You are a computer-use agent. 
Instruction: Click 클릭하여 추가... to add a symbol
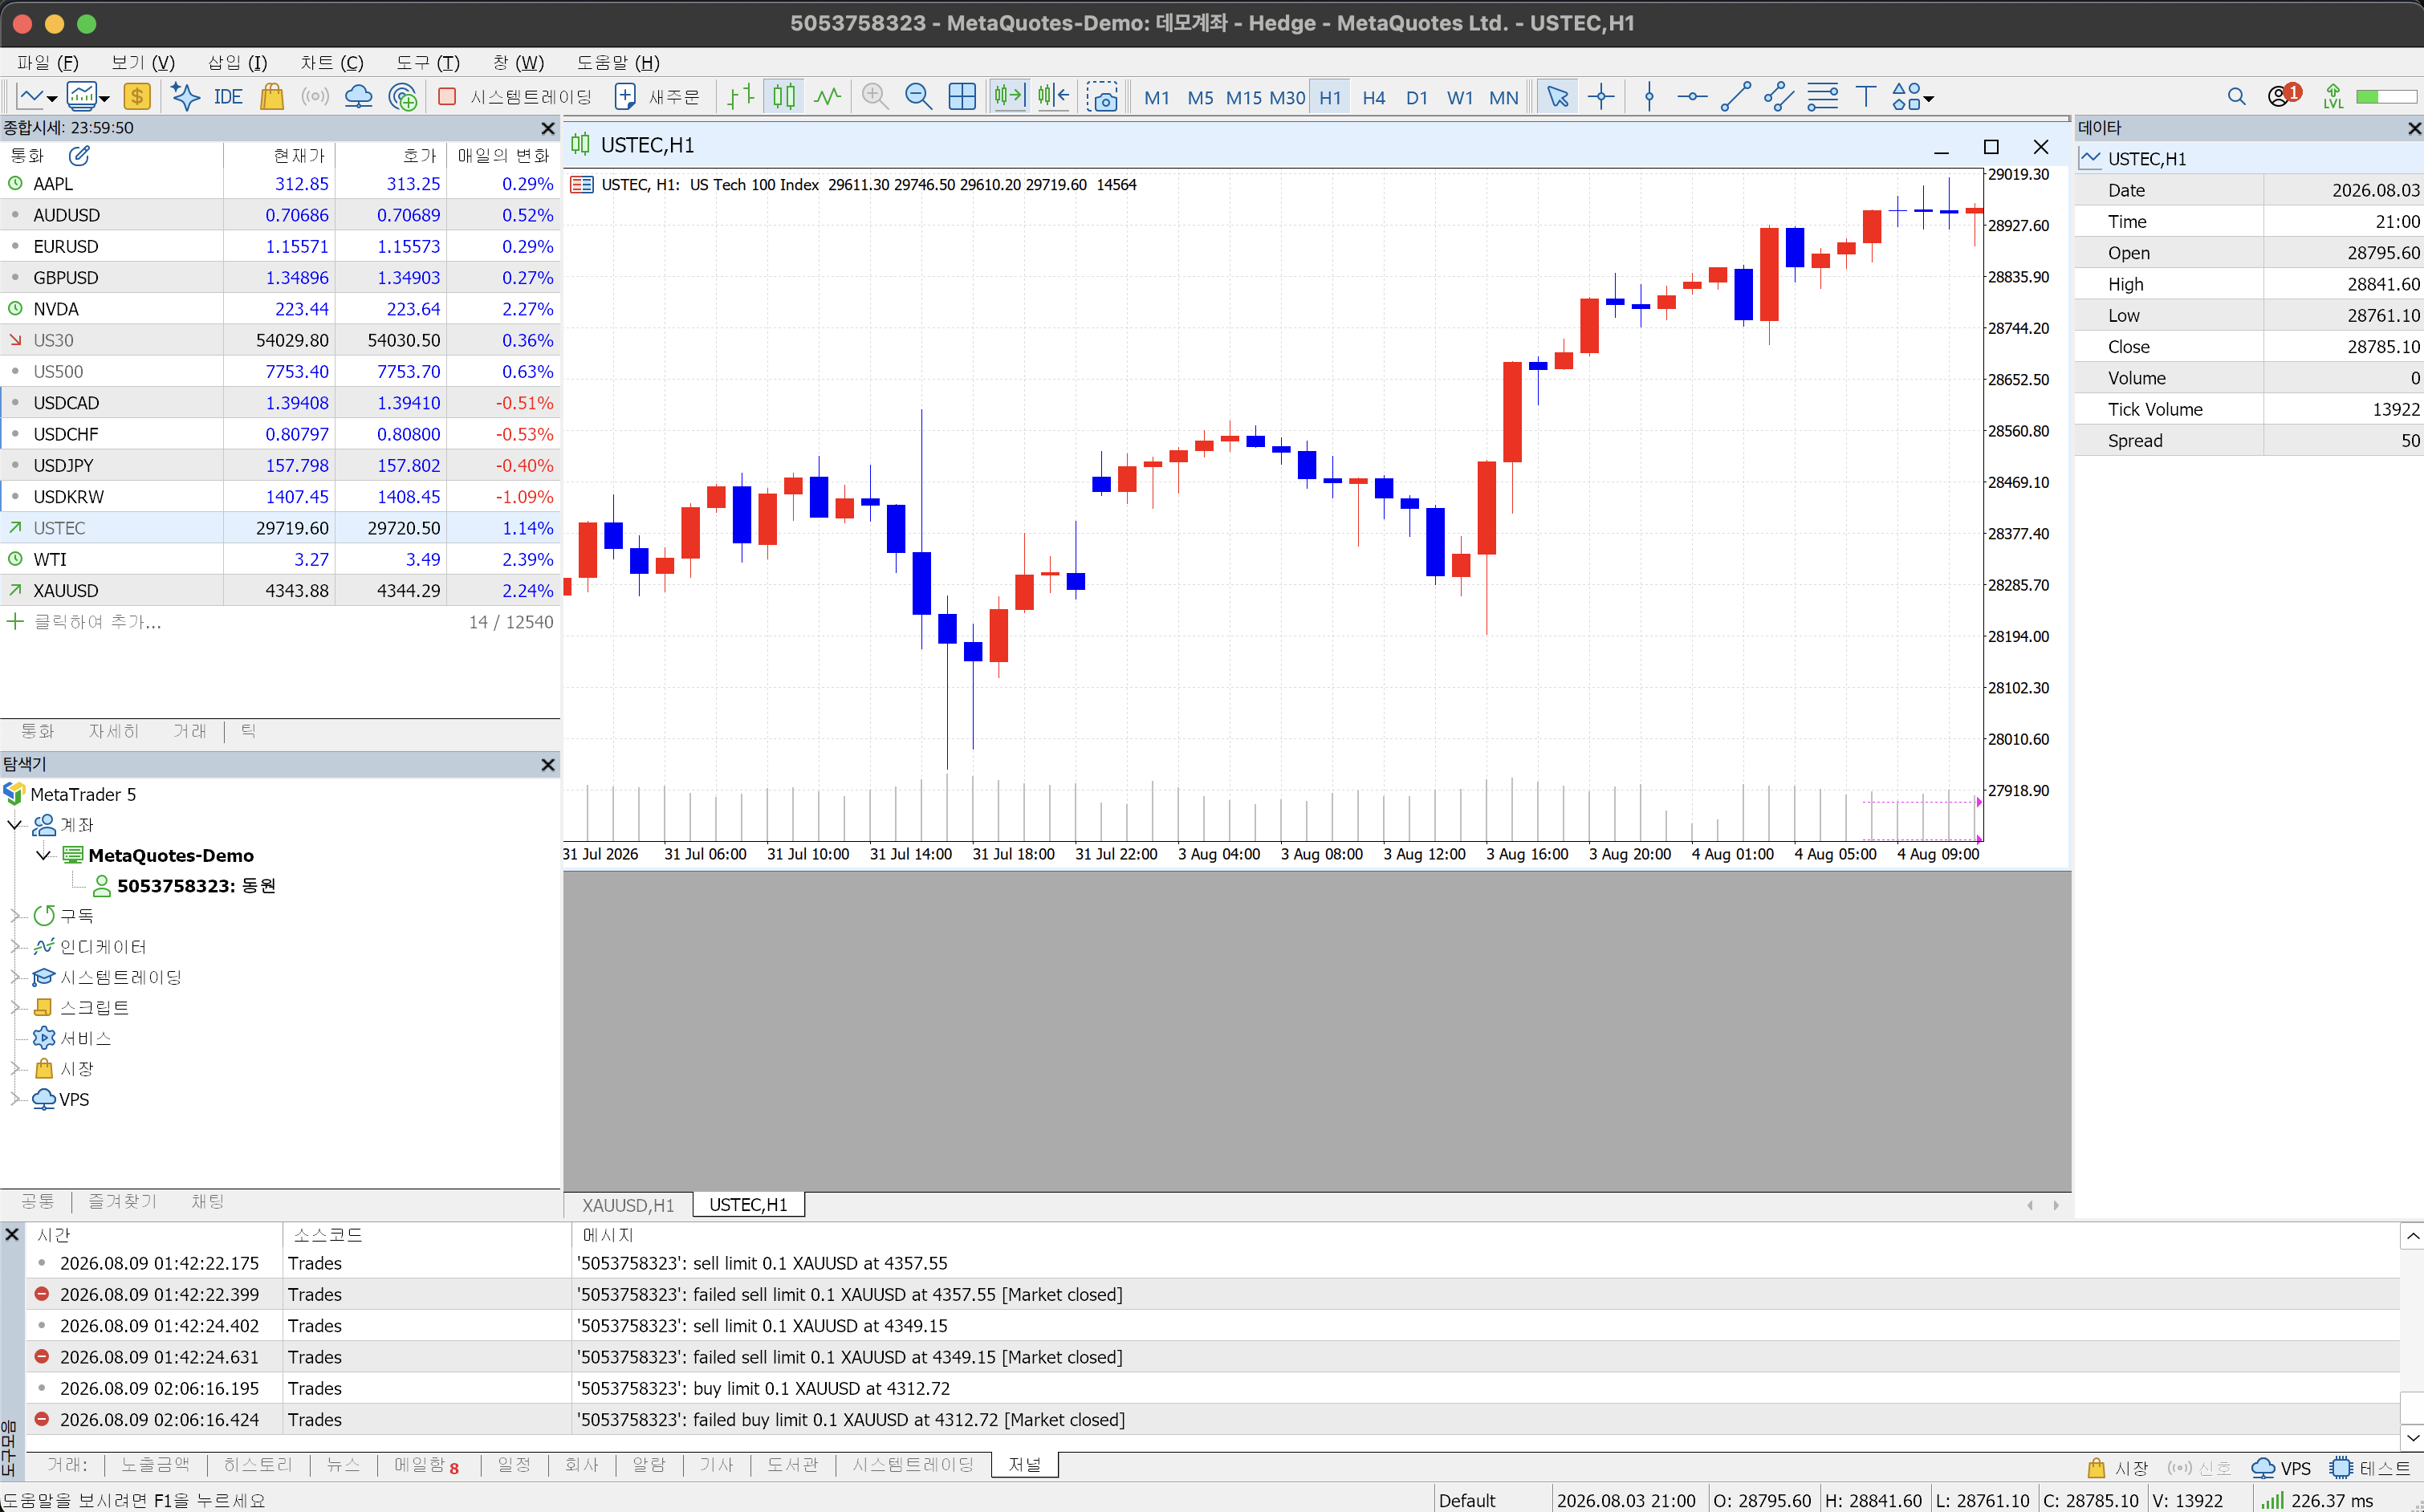point(97,622)
